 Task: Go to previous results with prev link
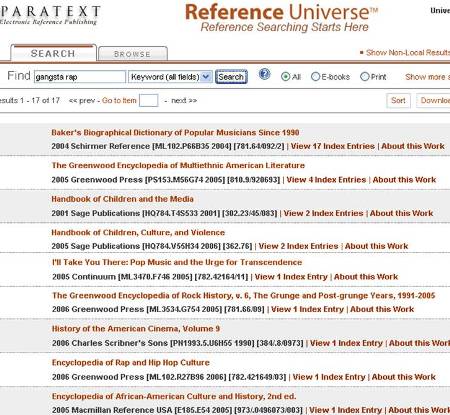pyautogui.click(x=82, y=100)
